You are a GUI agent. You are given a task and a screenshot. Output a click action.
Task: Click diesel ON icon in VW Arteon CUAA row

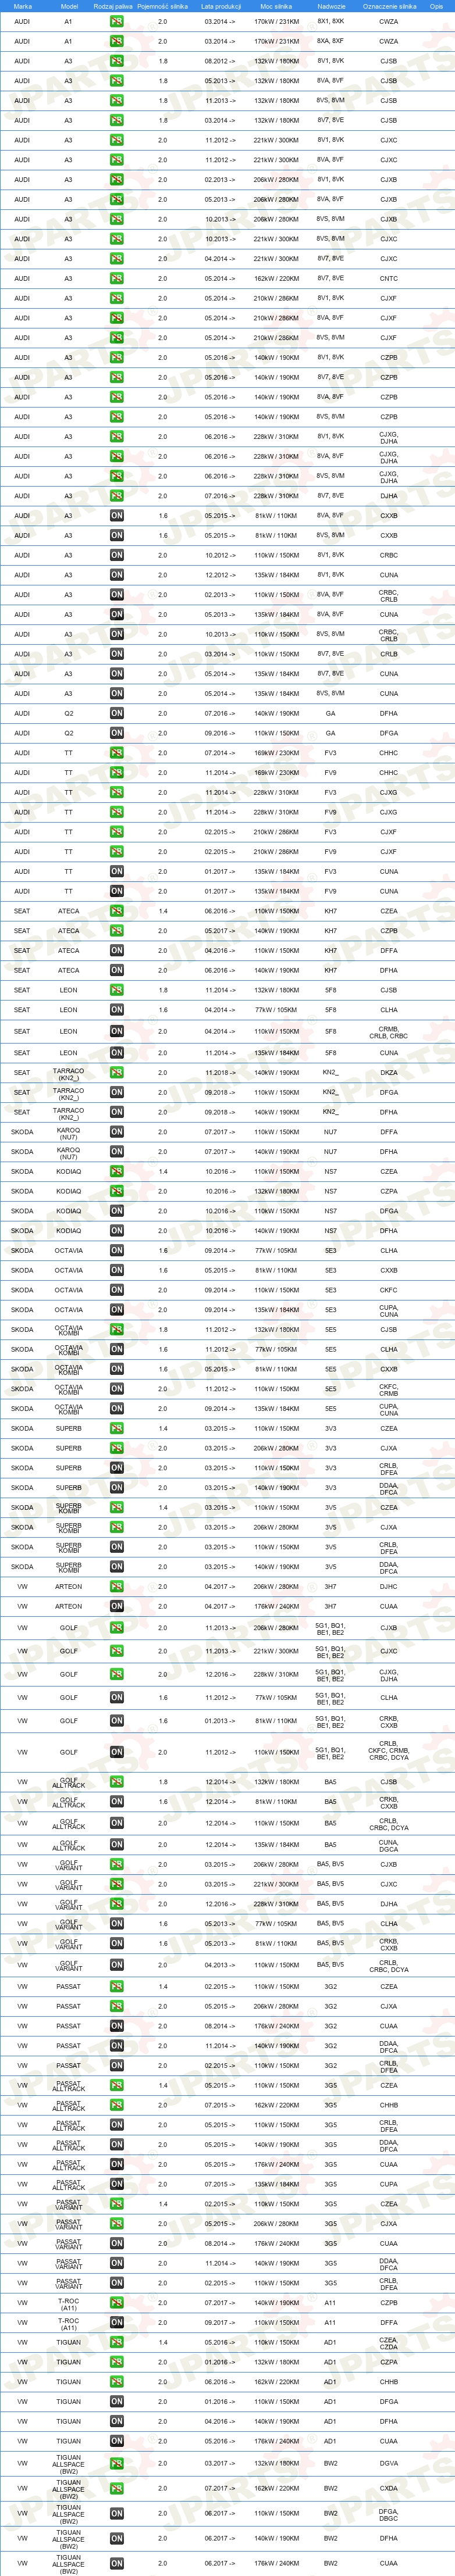pyautogui.click(x=117, y=1606)
